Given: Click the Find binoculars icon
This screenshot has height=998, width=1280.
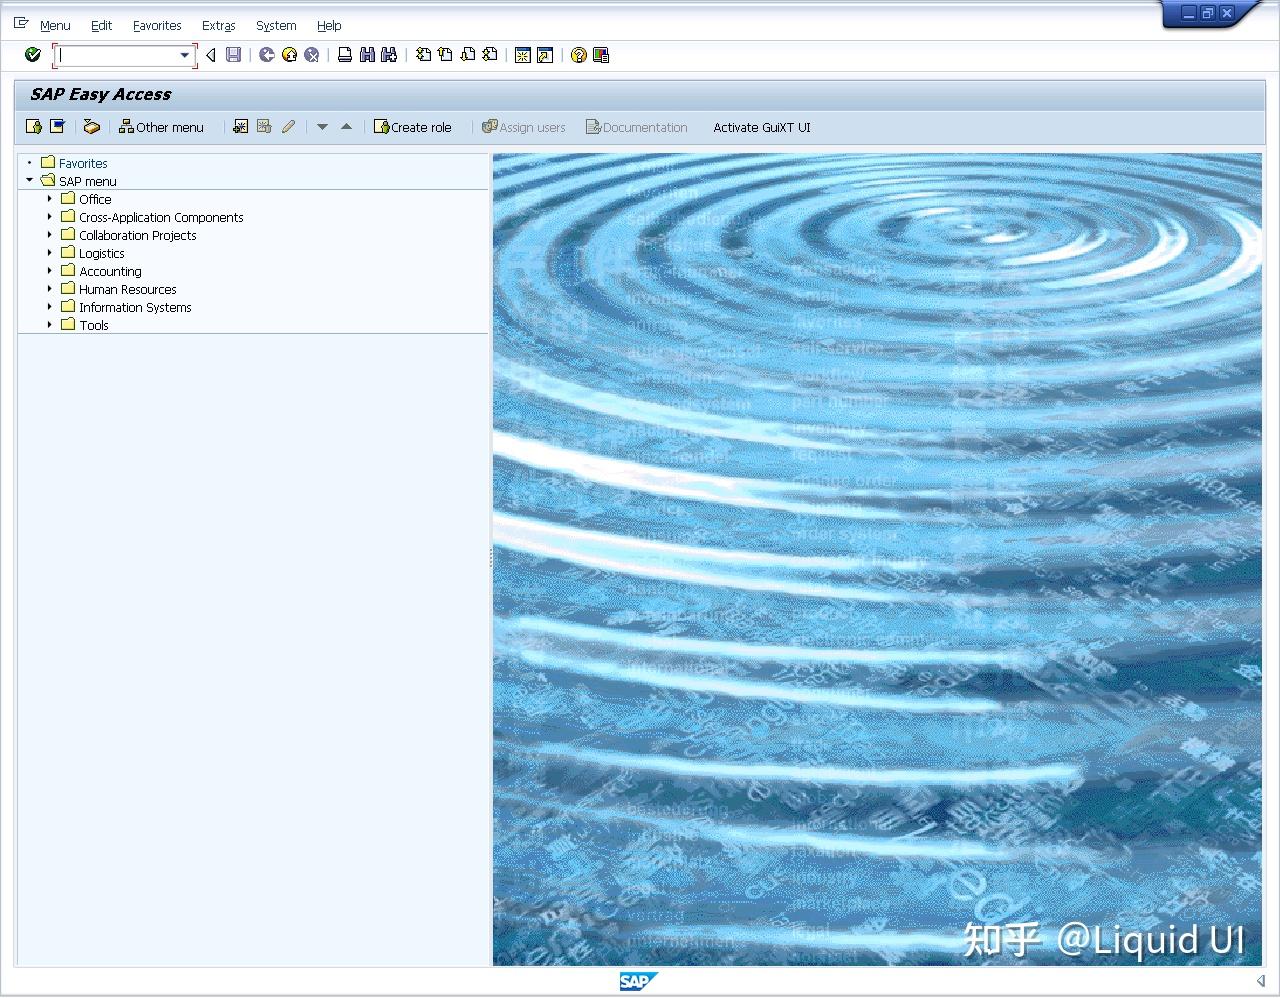Looking at the screenshot, I should pos(367,55).
